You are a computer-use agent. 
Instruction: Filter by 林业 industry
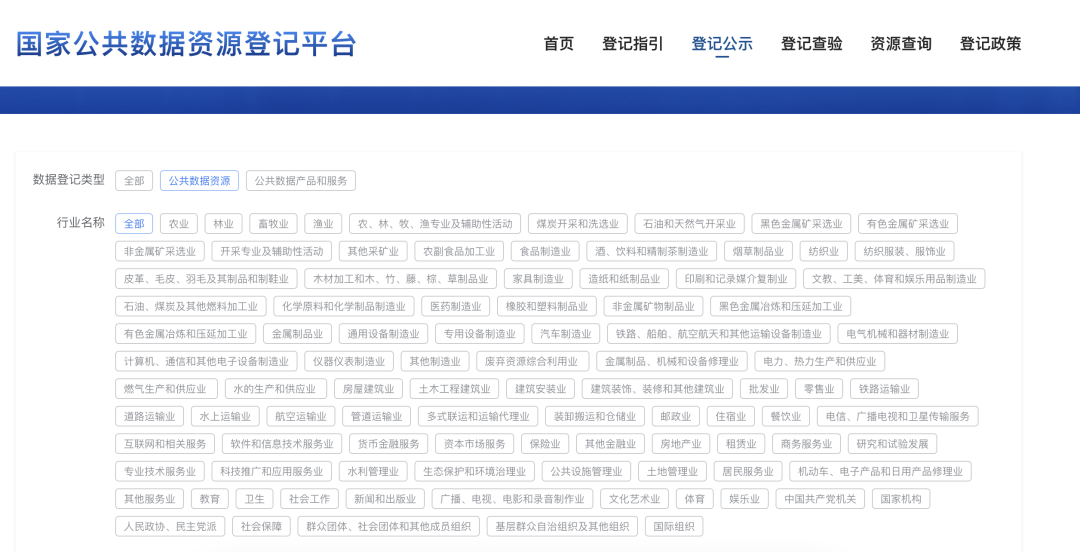click(x=224, y=223)
